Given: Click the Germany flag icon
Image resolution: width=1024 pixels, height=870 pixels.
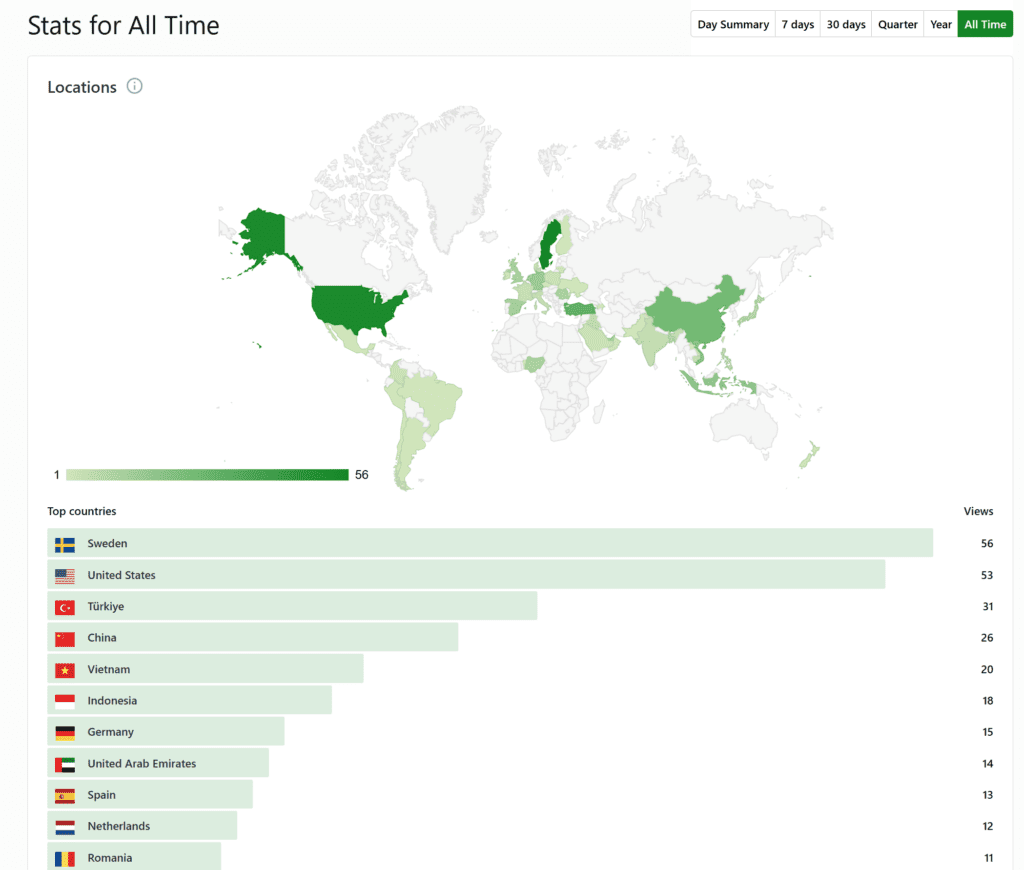Looking at the screenshot, I should [x=65, y=733].
